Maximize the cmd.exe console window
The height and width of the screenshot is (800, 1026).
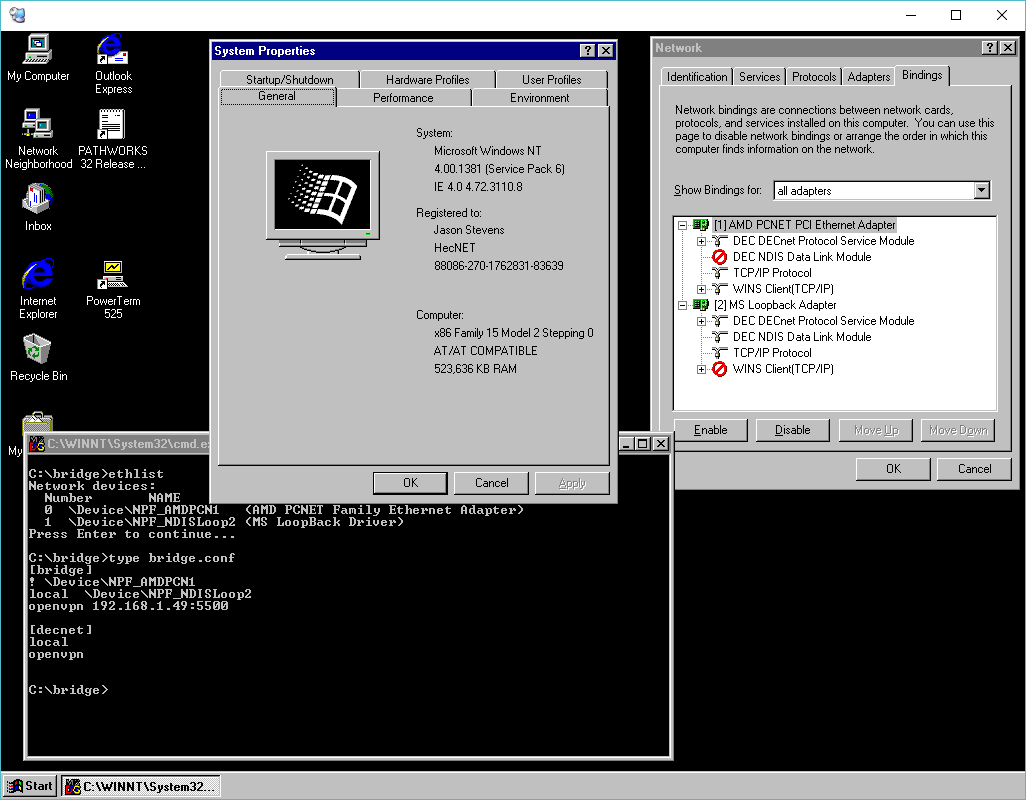[x=643, y=443]
